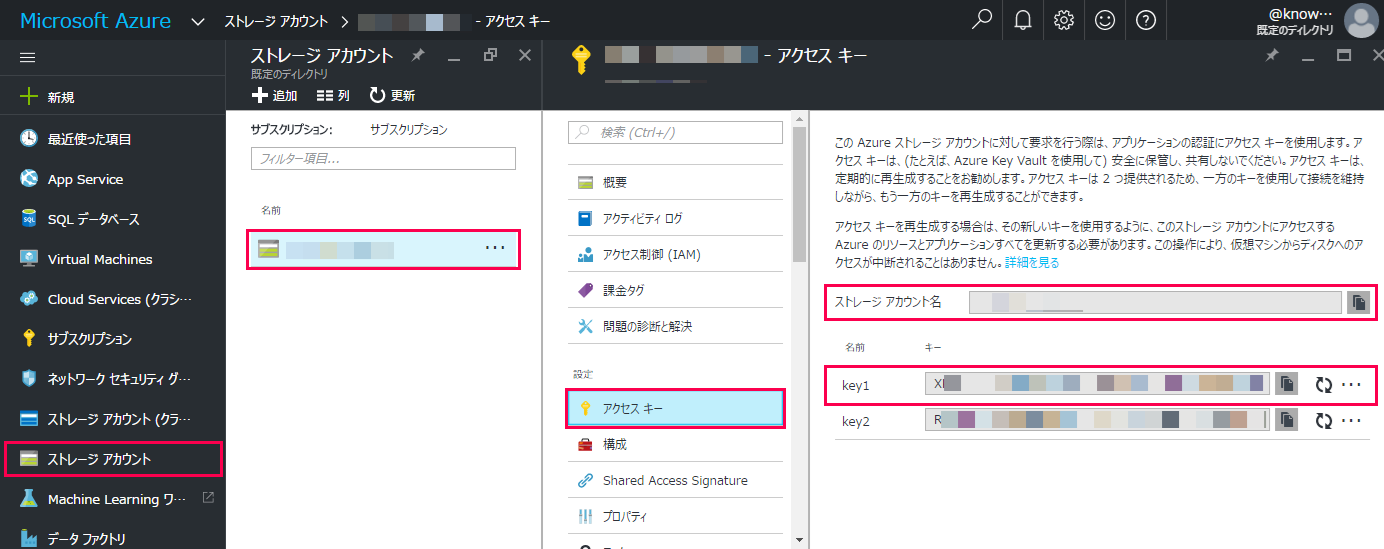Click 追加 to add storage account
This screenshot has height=549, width=1384.
click(x=274, y=96)
